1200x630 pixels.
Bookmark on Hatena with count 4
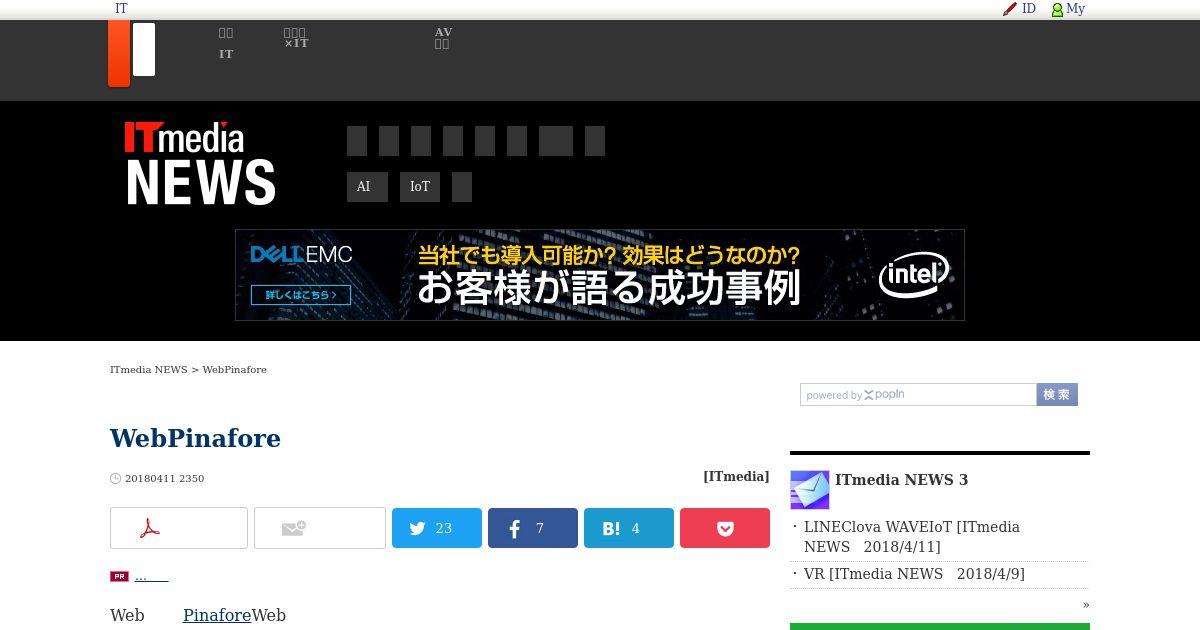(x=629, y=528)
